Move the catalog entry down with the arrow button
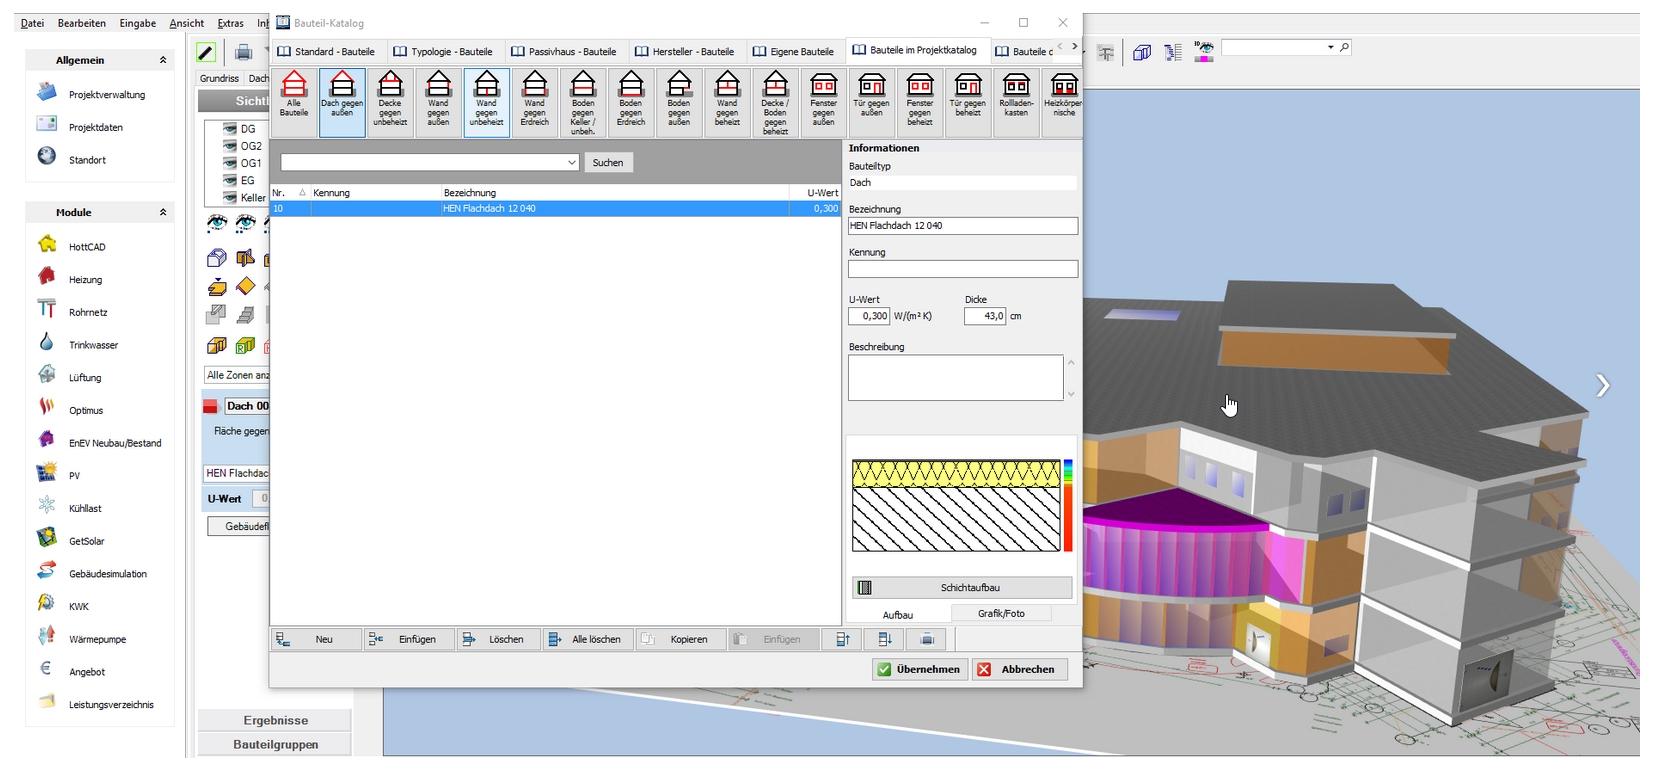This screenshot has height=770, width=1655. pyautogui.click(x=884, y=639)
